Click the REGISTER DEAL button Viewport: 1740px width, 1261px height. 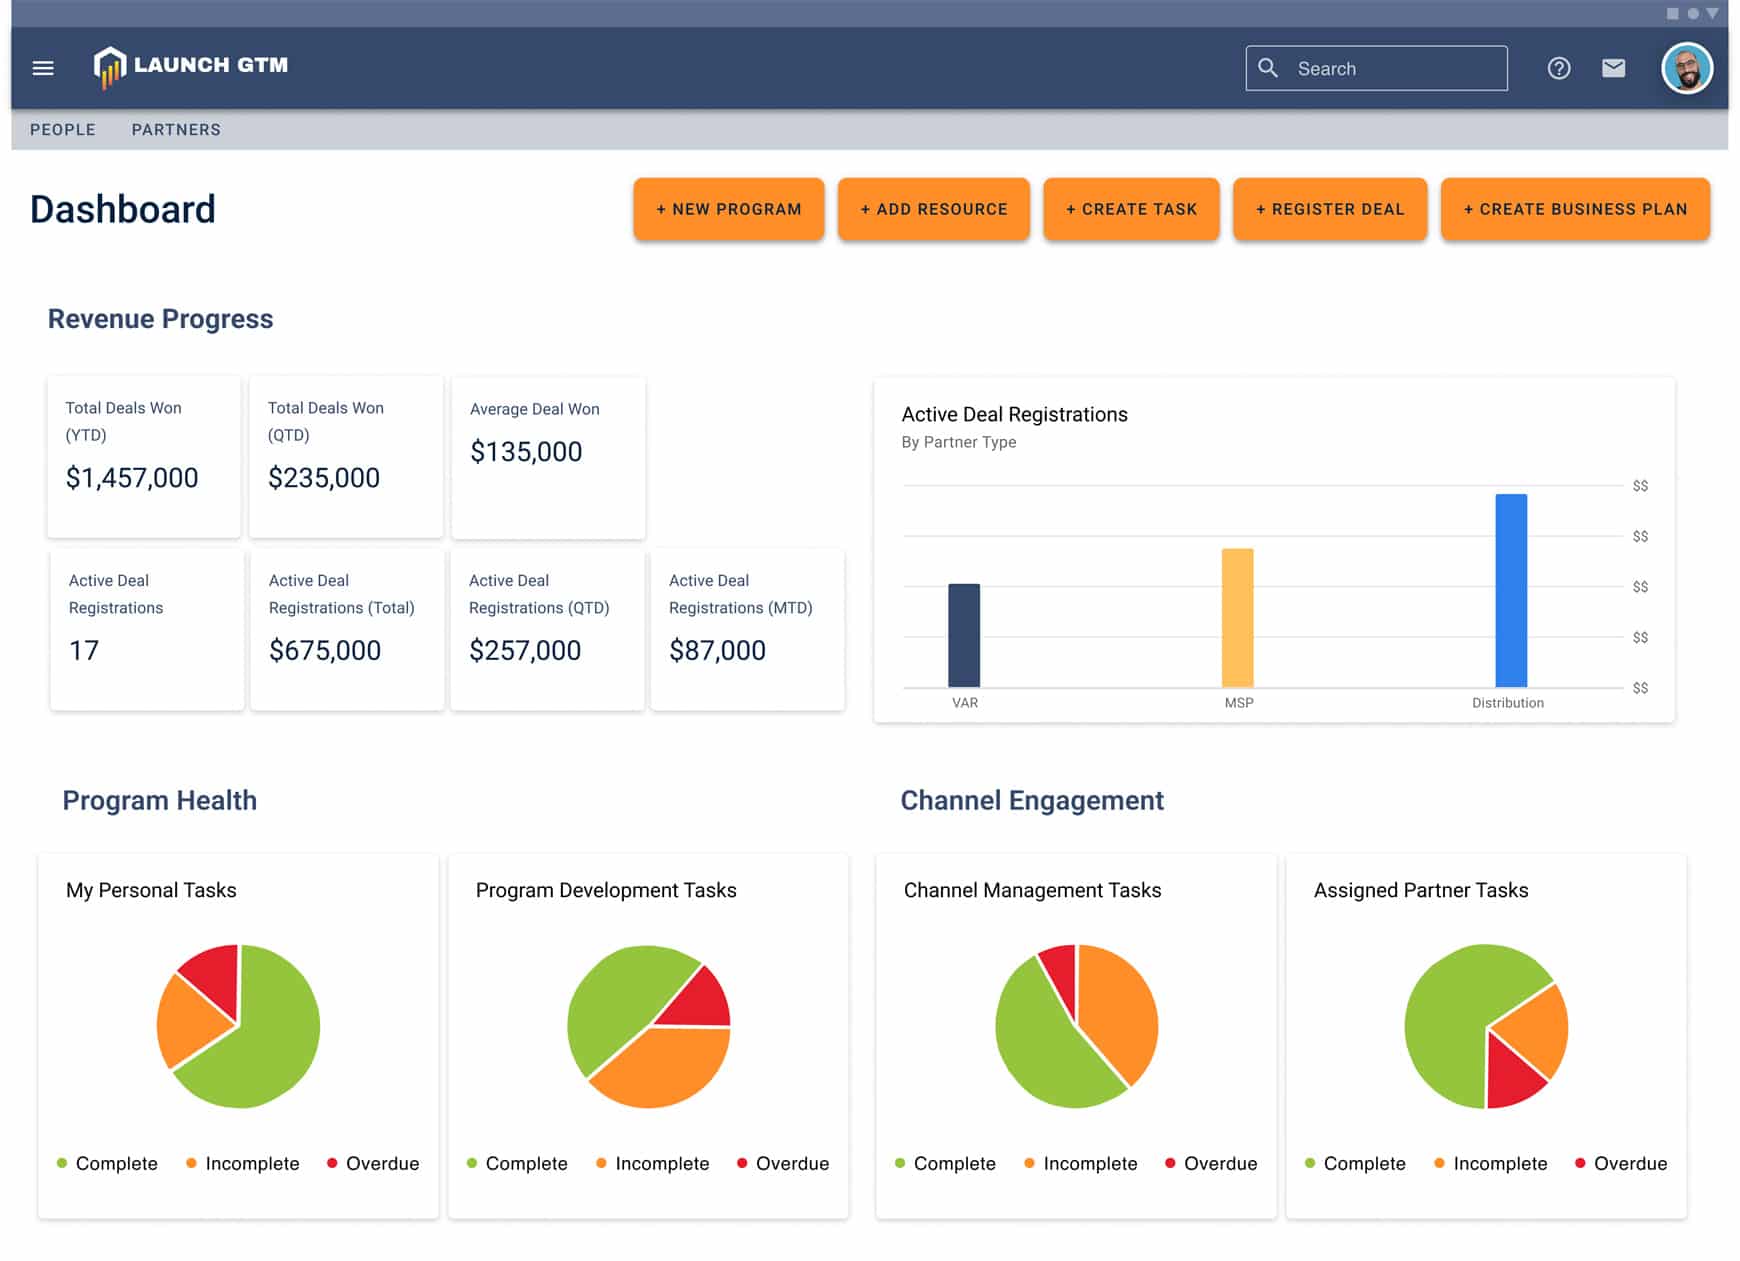[1330, 209]
